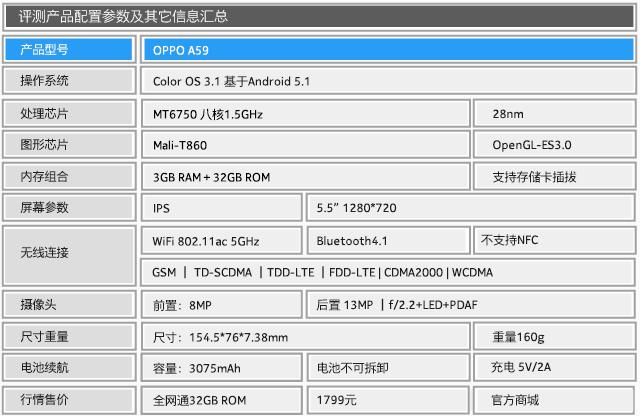Click the "容量: 3075mAh" battery cell
Viewport: 640px width, 416px height.
tap(222, 367)
